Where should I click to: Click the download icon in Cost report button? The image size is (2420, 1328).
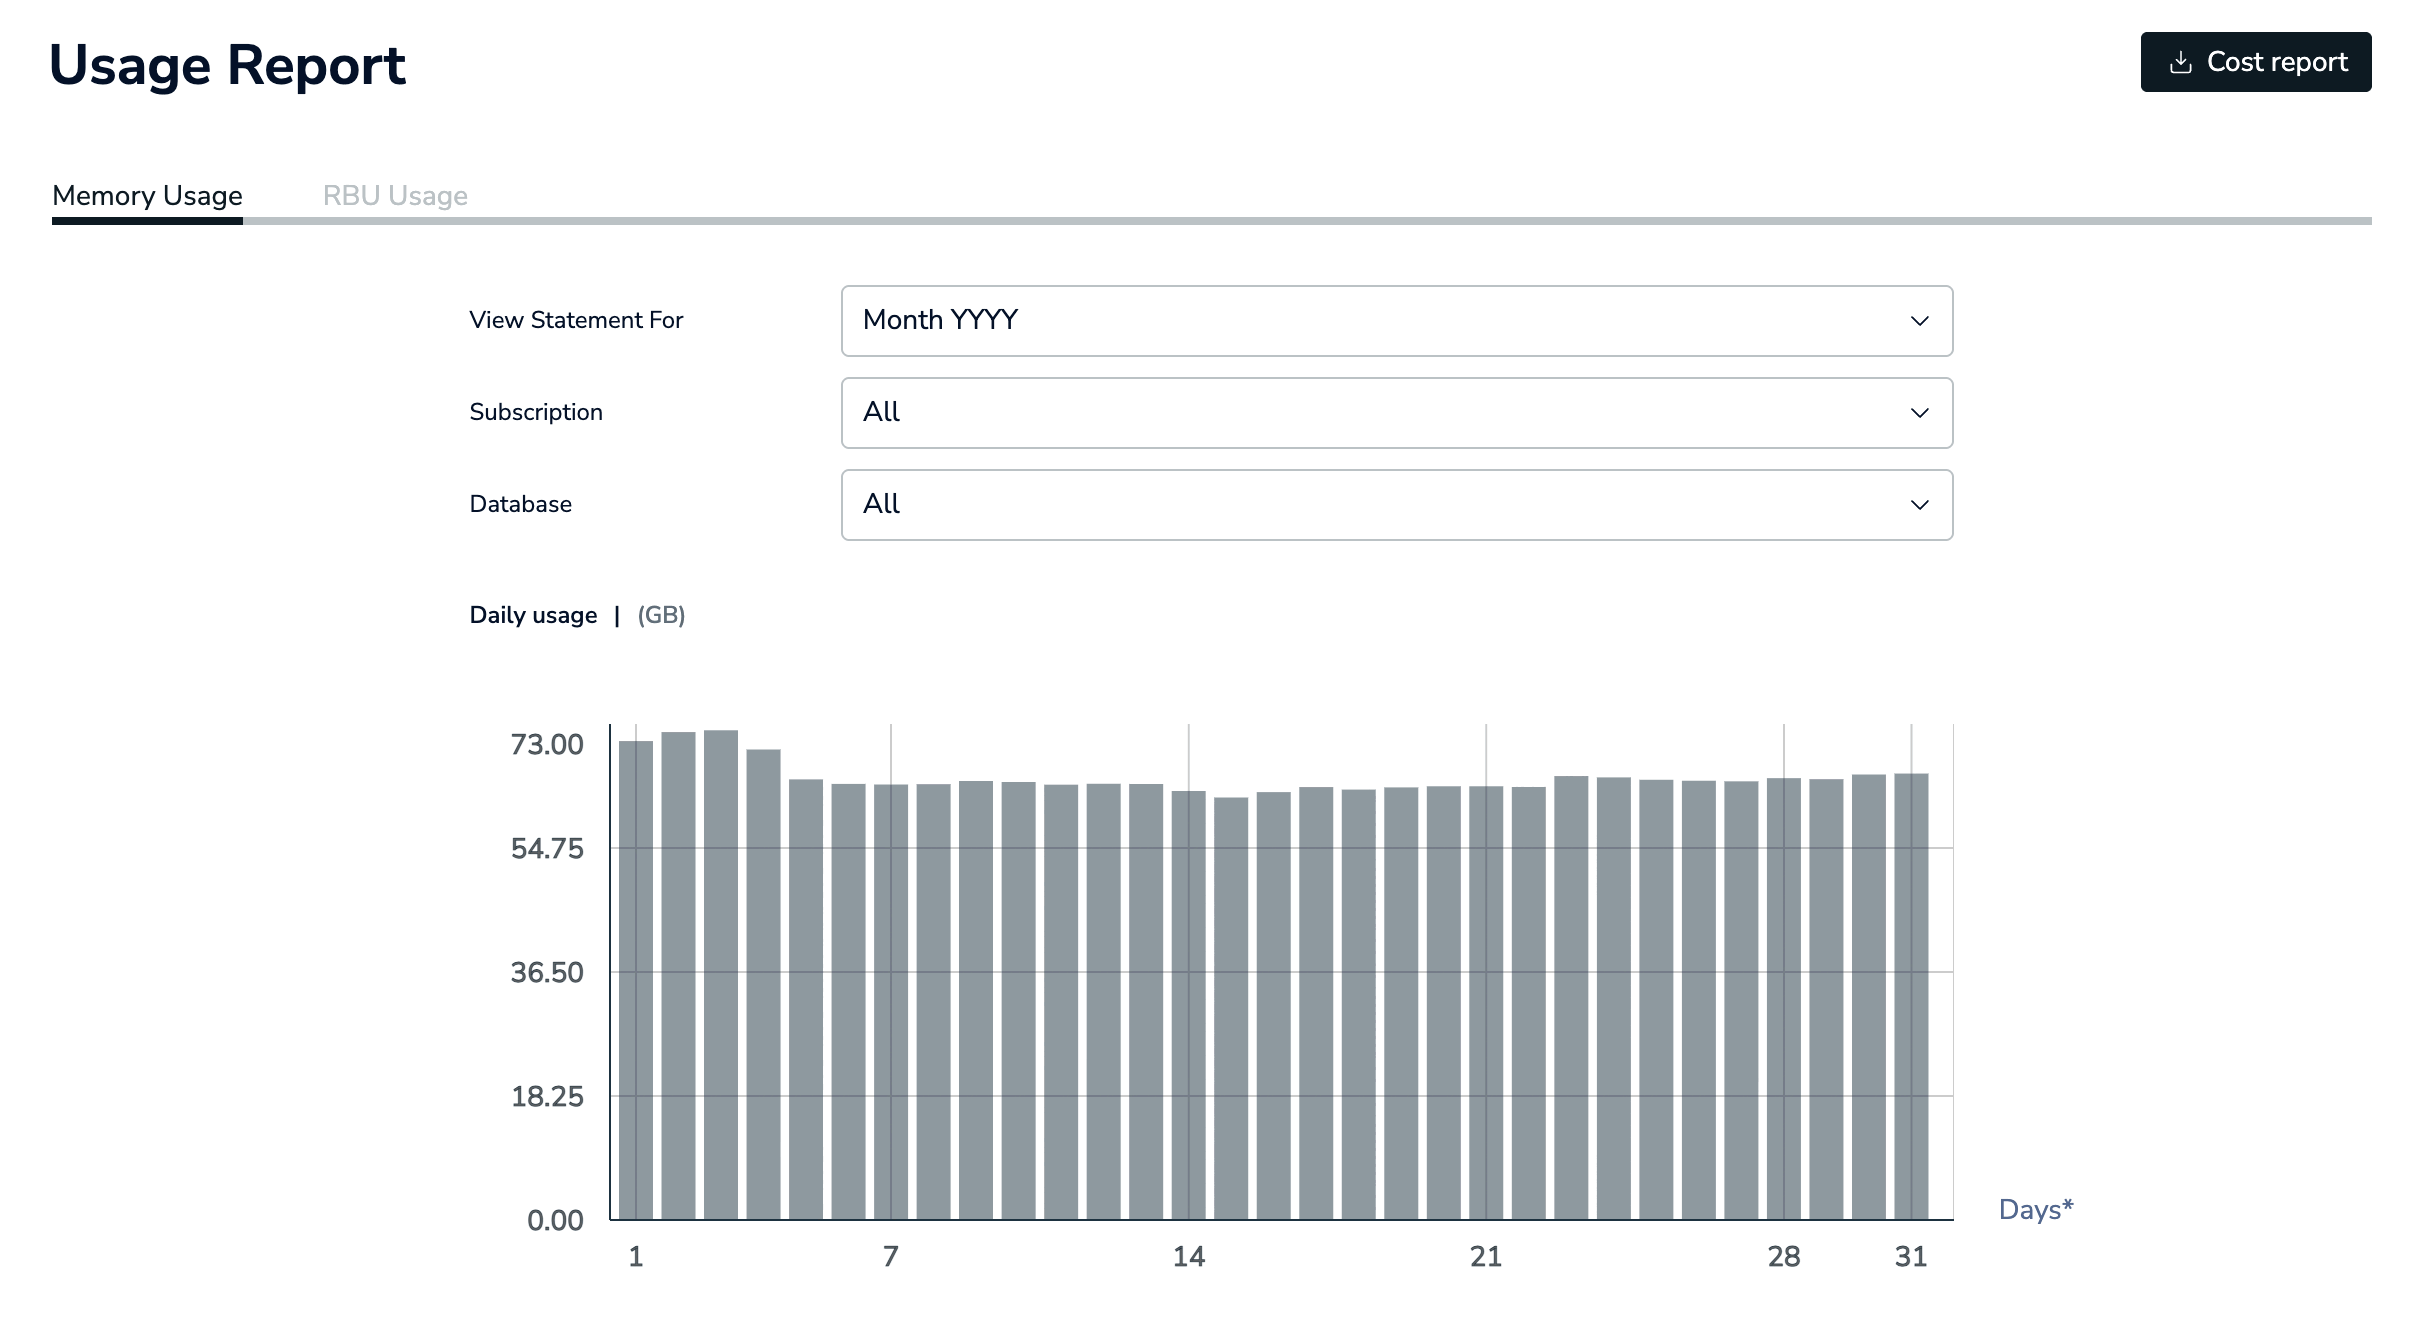click(x=2180, y=63)
